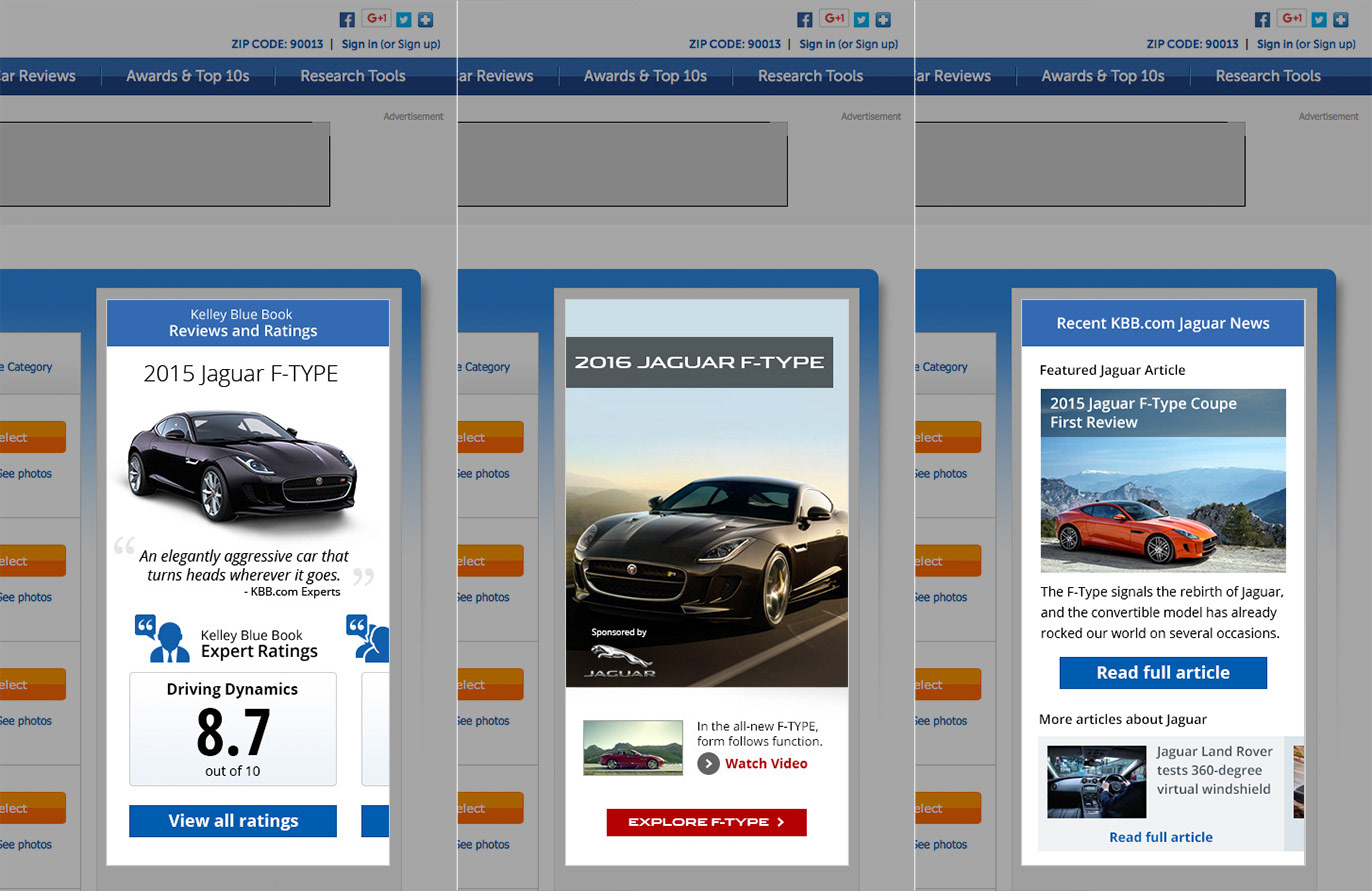The width and height of the screenshot is (1372, 891).
Task: Click Twitter icon in the Jaguar News screen
Action: [x=1320, y=19]
